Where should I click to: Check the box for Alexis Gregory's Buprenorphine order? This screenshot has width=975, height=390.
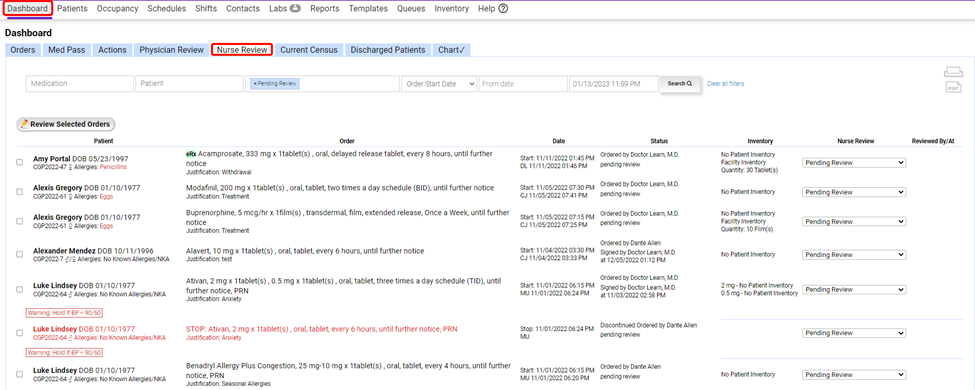[20, 221]
